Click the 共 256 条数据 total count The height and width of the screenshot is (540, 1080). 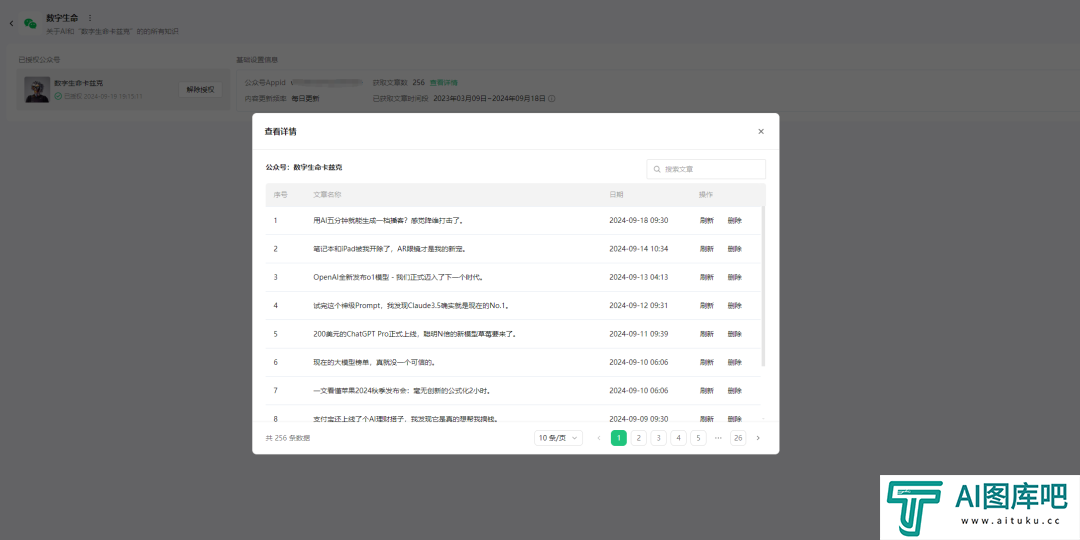coord(288,438)
